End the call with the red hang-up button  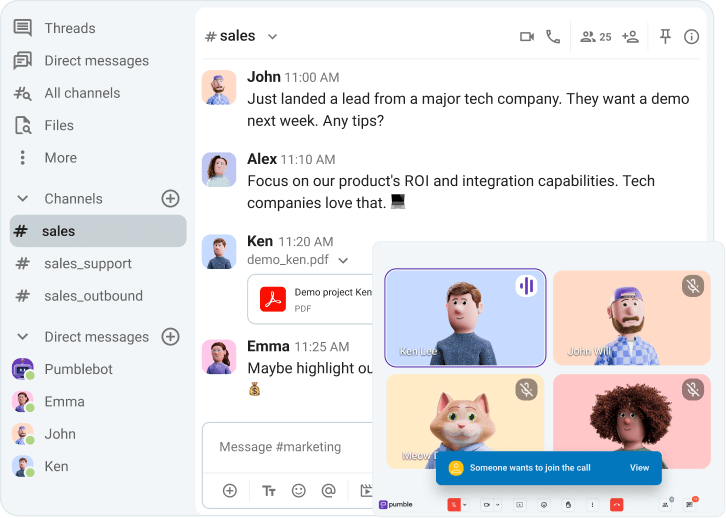coord(617,505)
